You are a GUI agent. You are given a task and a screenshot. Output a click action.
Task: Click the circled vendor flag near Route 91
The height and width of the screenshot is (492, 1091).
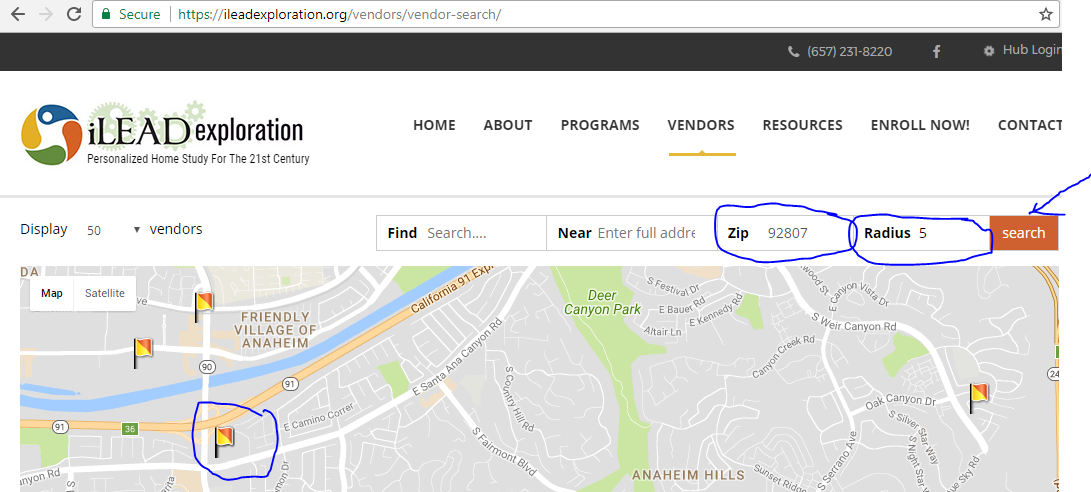pyautogui.click(x=224, y=438)
